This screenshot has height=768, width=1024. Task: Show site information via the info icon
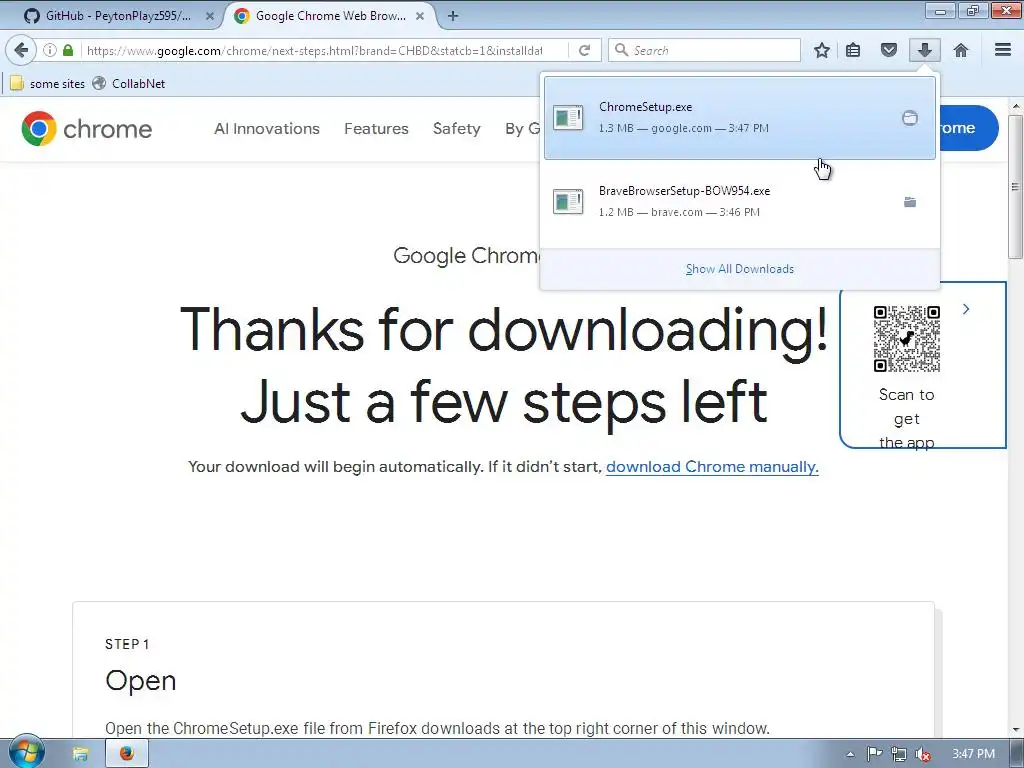tap(50, 50)
